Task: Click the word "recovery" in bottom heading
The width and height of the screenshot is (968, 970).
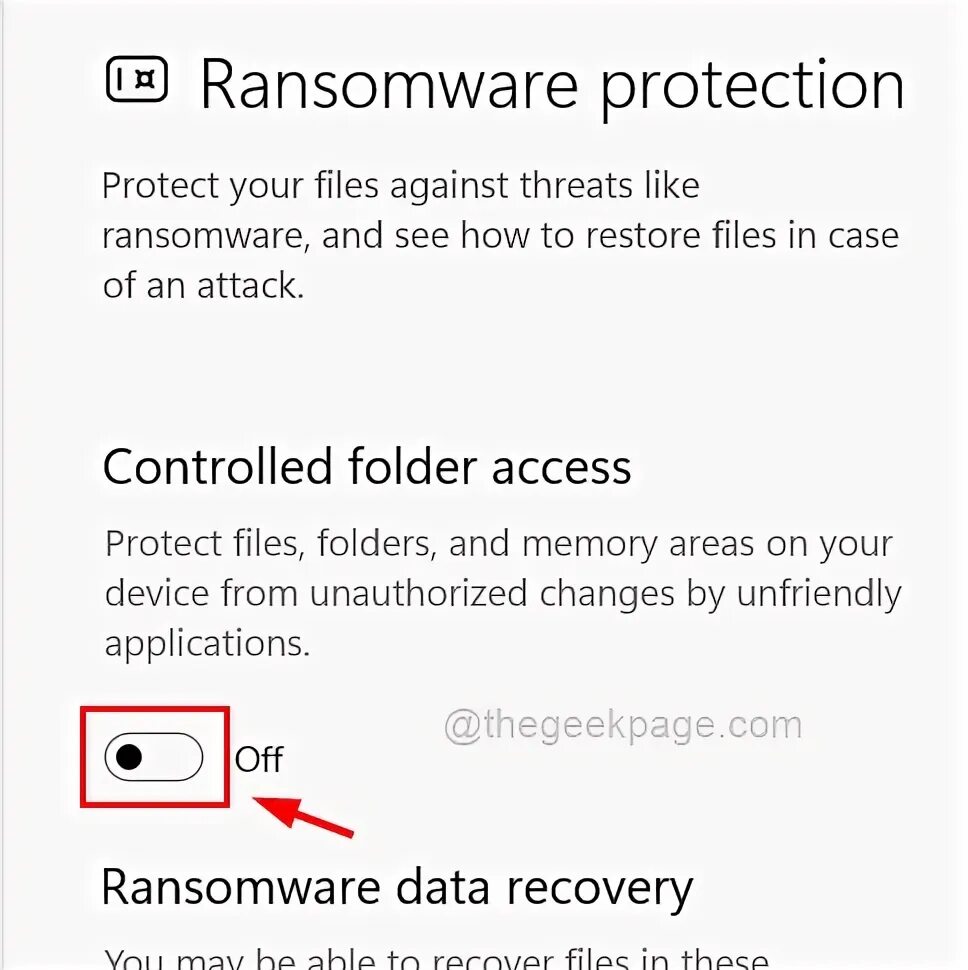Action: click(599, 891)
